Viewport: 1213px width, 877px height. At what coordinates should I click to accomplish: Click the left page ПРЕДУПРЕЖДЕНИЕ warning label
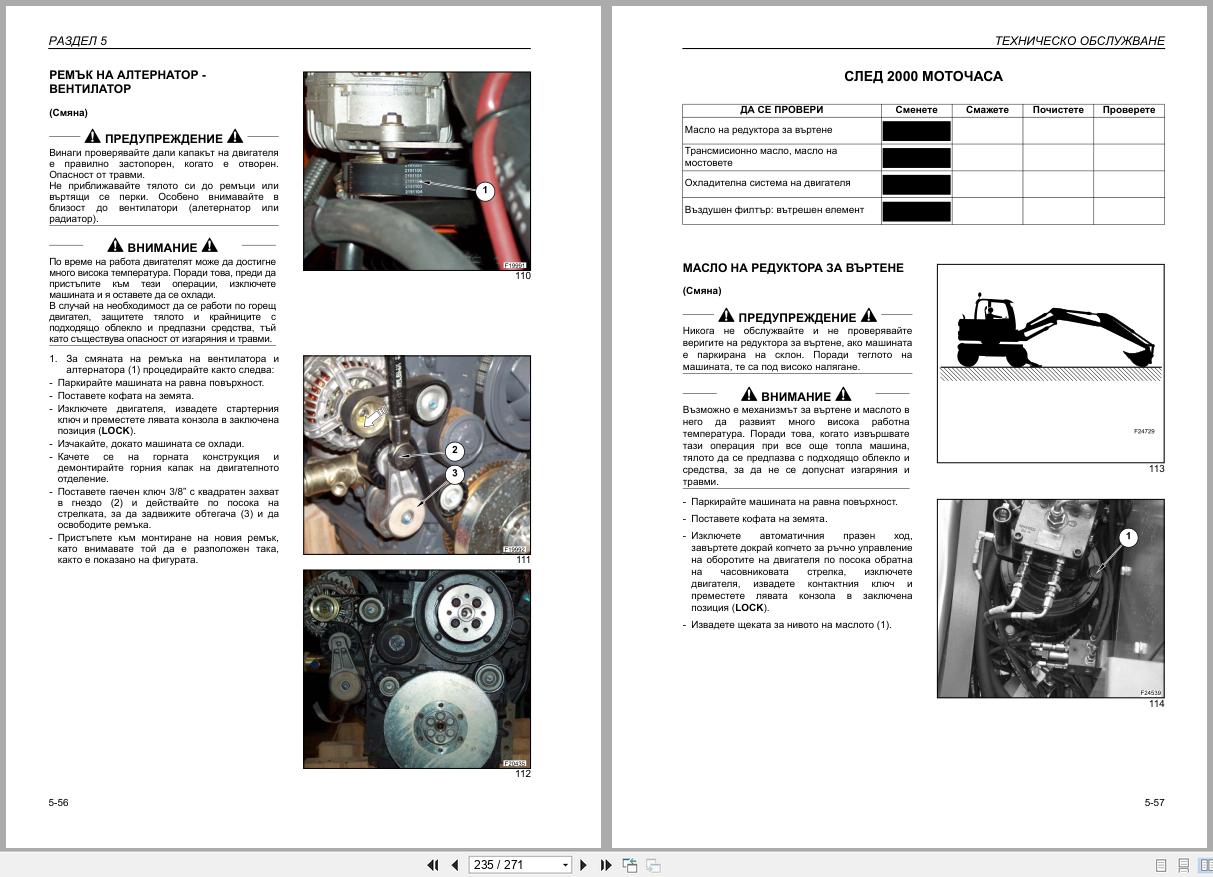pyautogui.click(x=164, y=137)
